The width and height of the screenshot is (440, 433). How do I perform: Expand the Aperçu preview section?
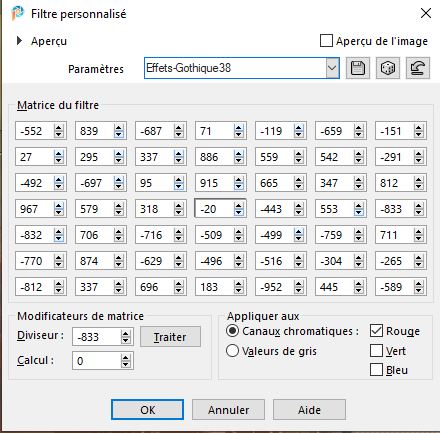pos(19,41)
